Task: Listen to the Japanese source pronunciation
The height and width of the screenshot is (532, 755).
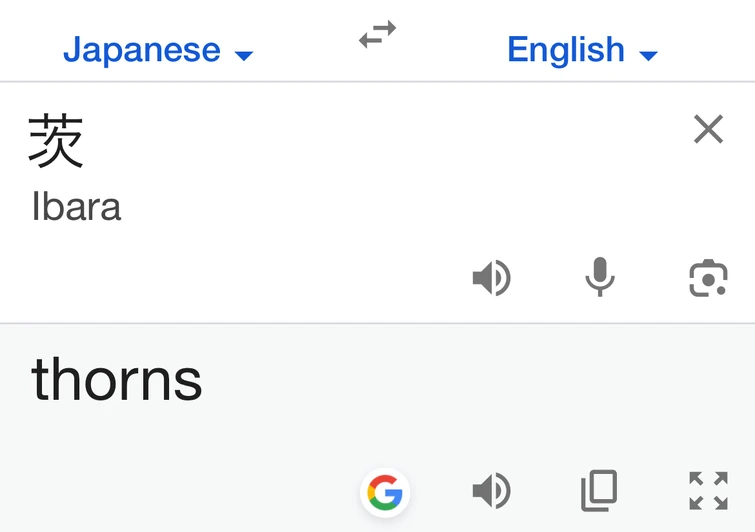Action: [491, 278]
